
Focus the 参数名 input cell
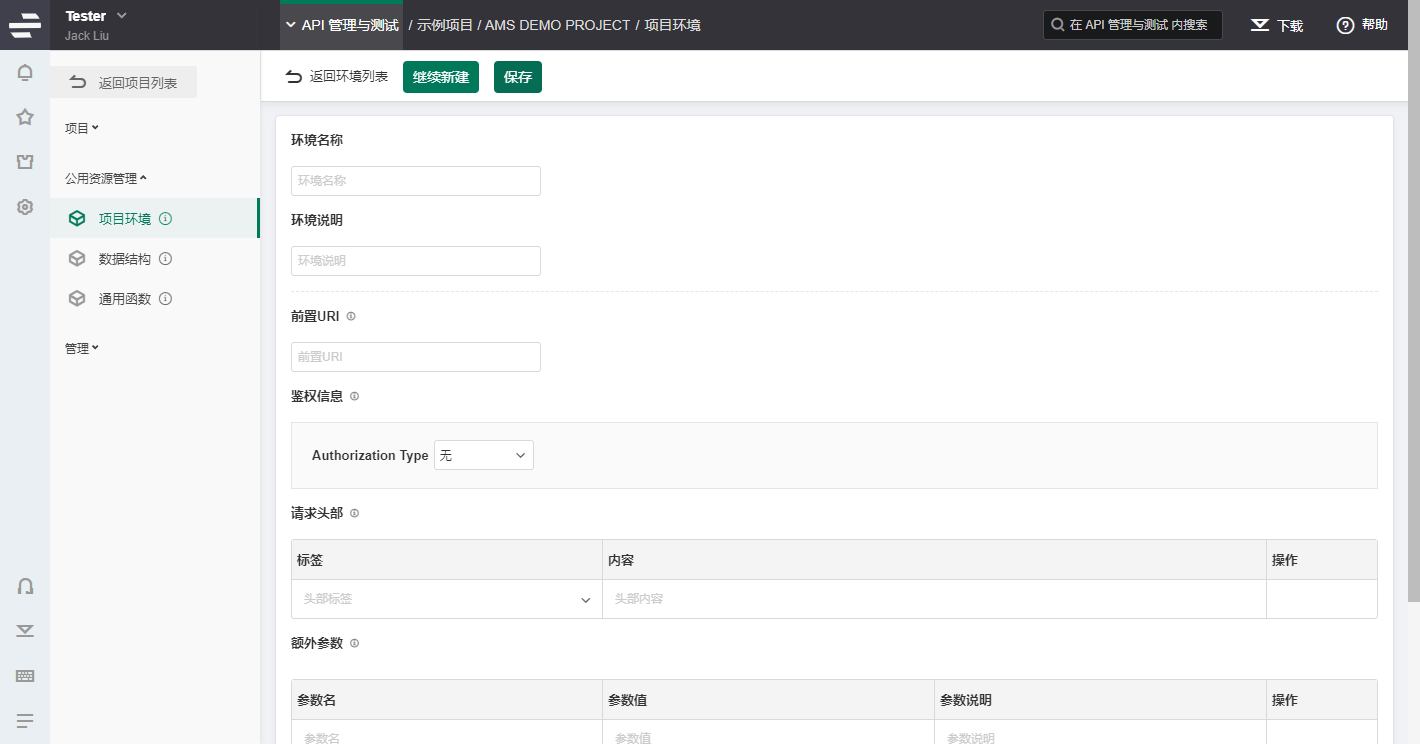(x=447, y=733)
